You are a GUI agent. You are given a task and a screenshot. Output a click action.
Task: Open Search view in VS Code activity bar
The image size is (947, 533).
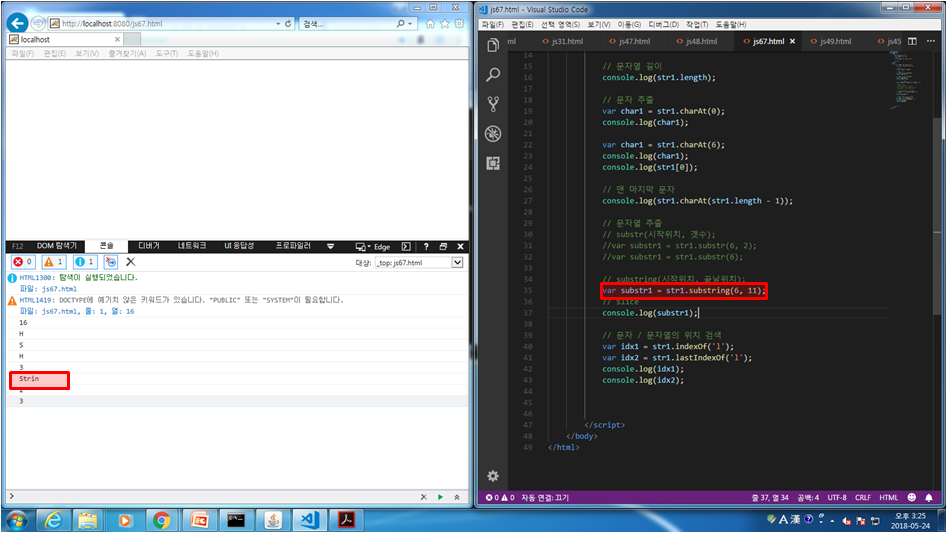click(493, 75)
